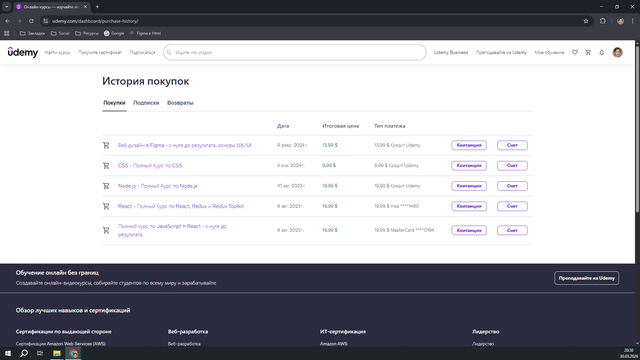Screen dimensions: 640x360
Task: Open the Google bookmark
Action: [114, 33]
